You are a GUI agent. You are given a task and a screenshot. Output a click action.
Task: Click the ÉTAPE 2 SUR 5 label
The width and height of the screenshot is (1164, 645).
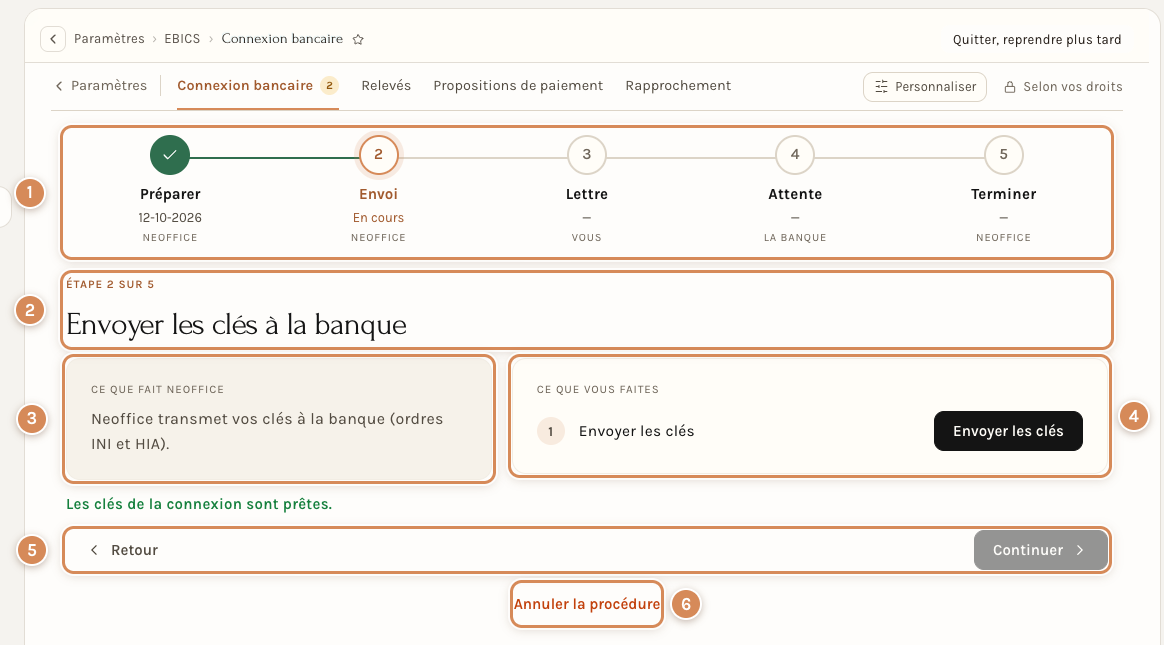(110, 284)
